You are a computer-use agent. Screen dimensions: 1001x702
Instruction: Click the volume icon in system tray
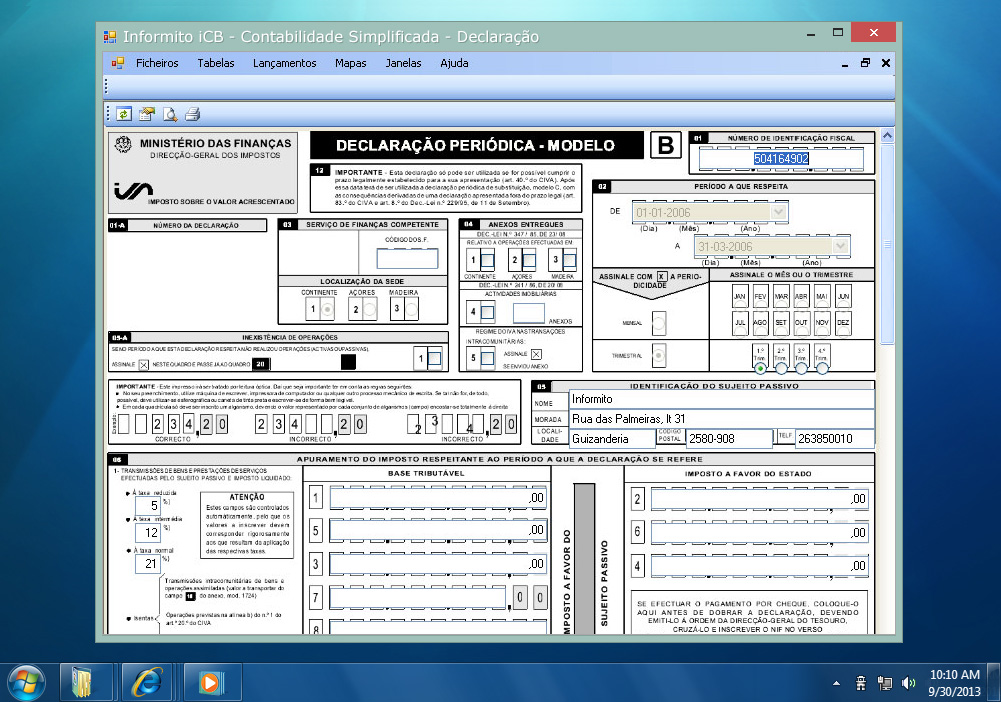(x=908, y=684)
